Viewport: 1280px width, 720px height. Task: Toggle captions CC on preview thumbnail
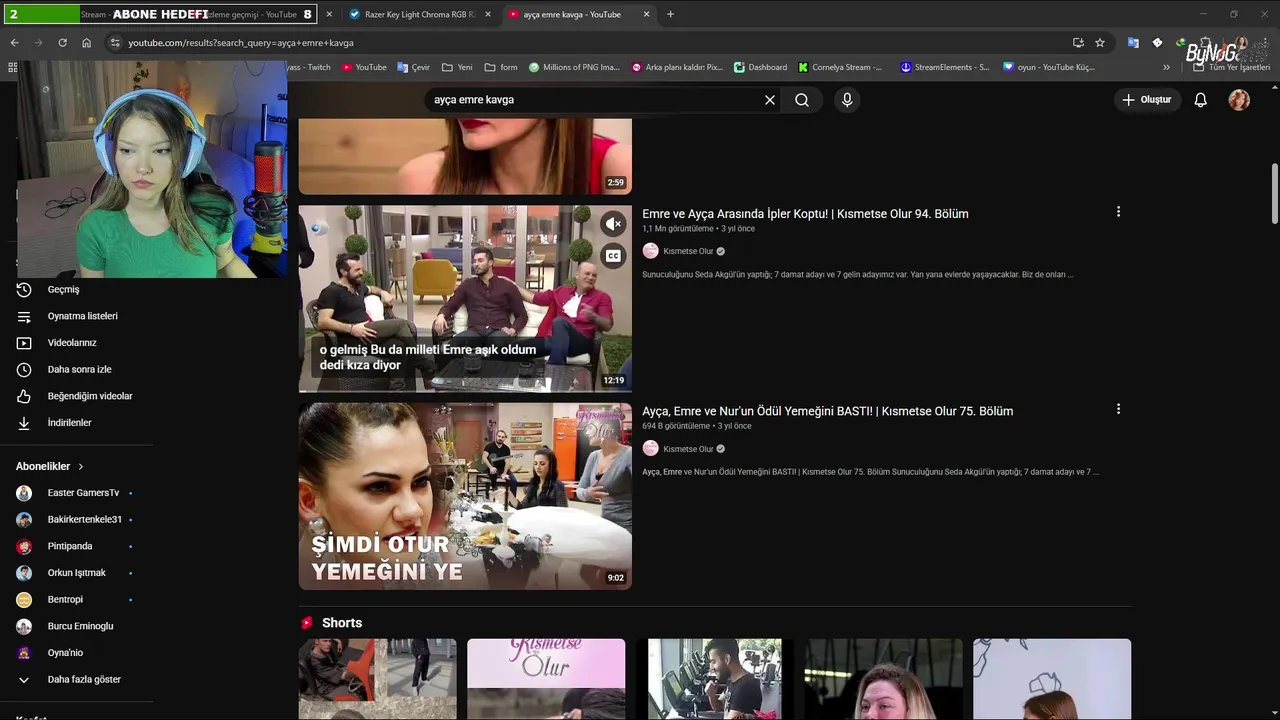tap(614, 256)
